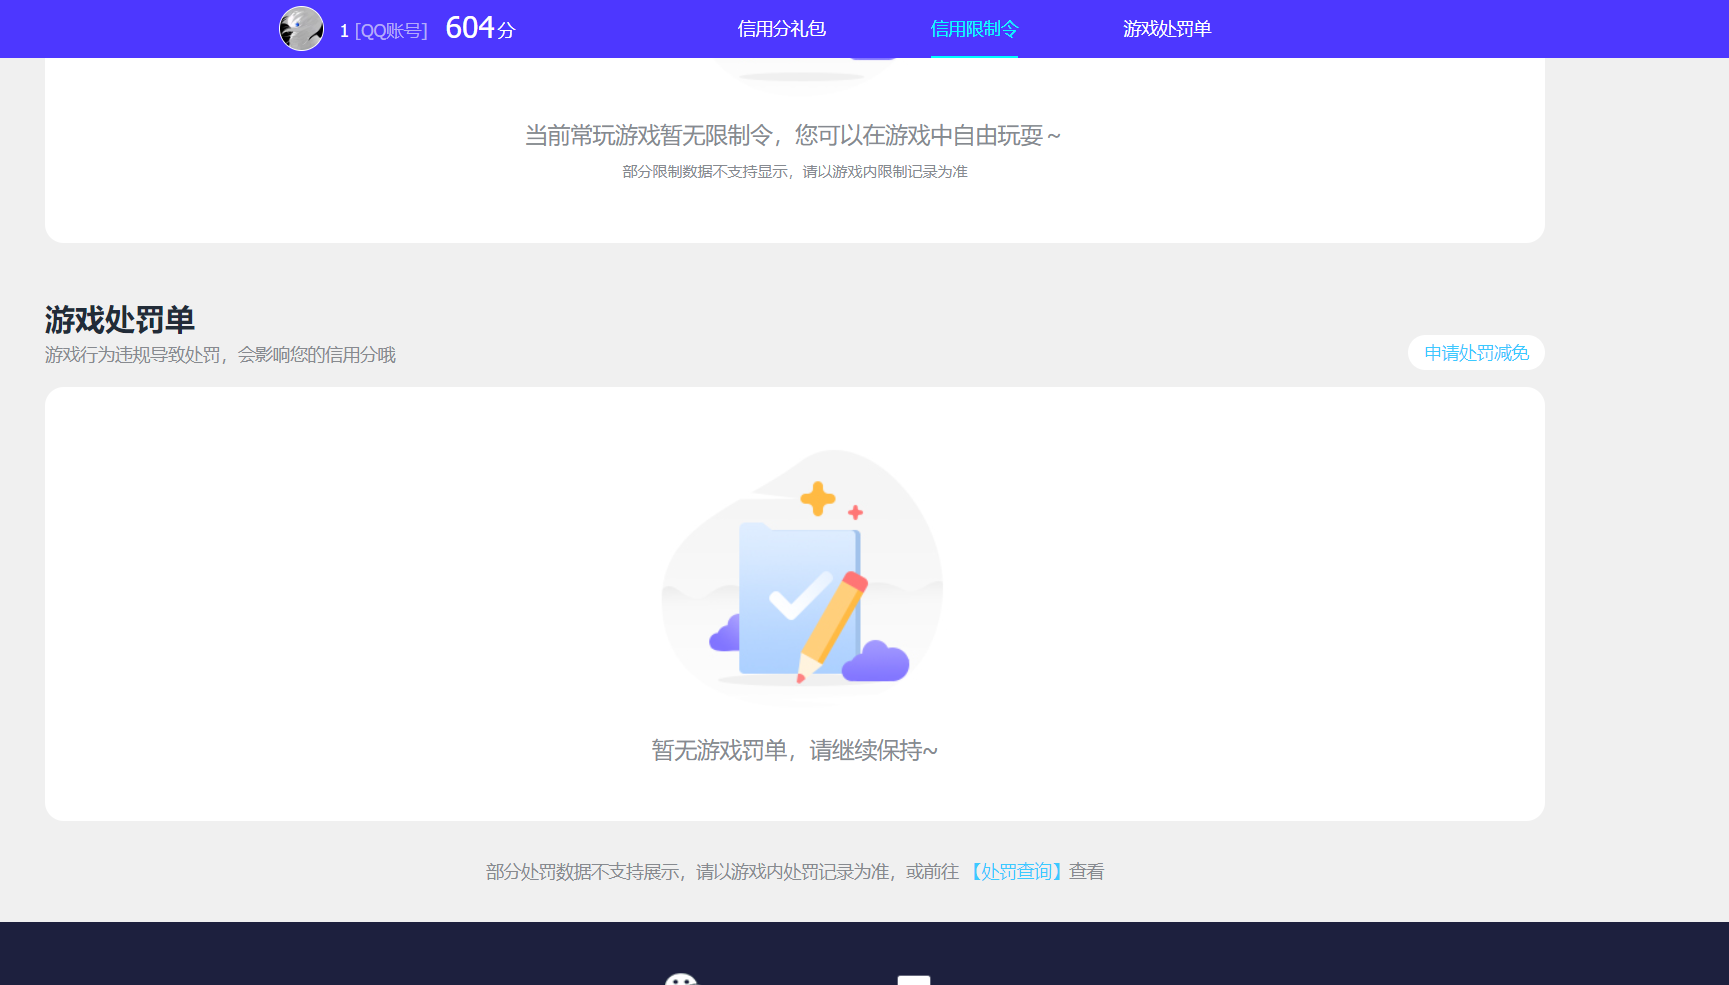Click the 暂无游戏罚单，请继续保持~ message
The width and height of the screenshot is (1729, 985).
point(795,750)
